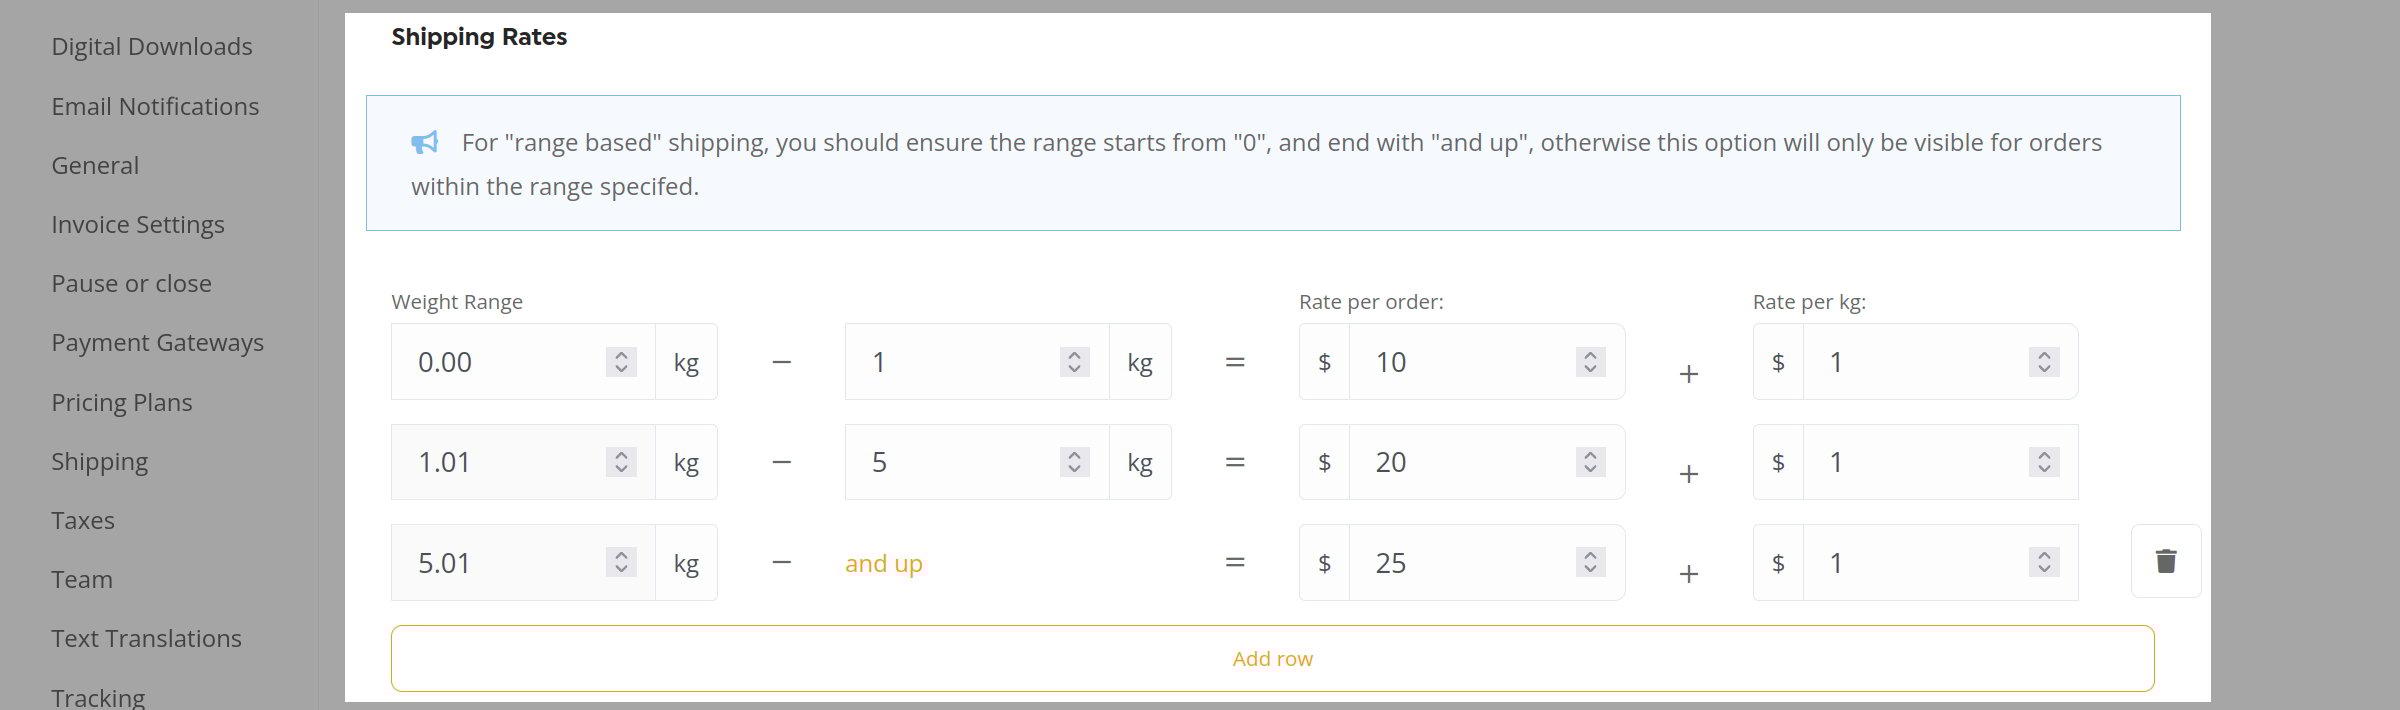
Task: Click stepper on the $20 rate field
Action: [x=1590, y=462]
